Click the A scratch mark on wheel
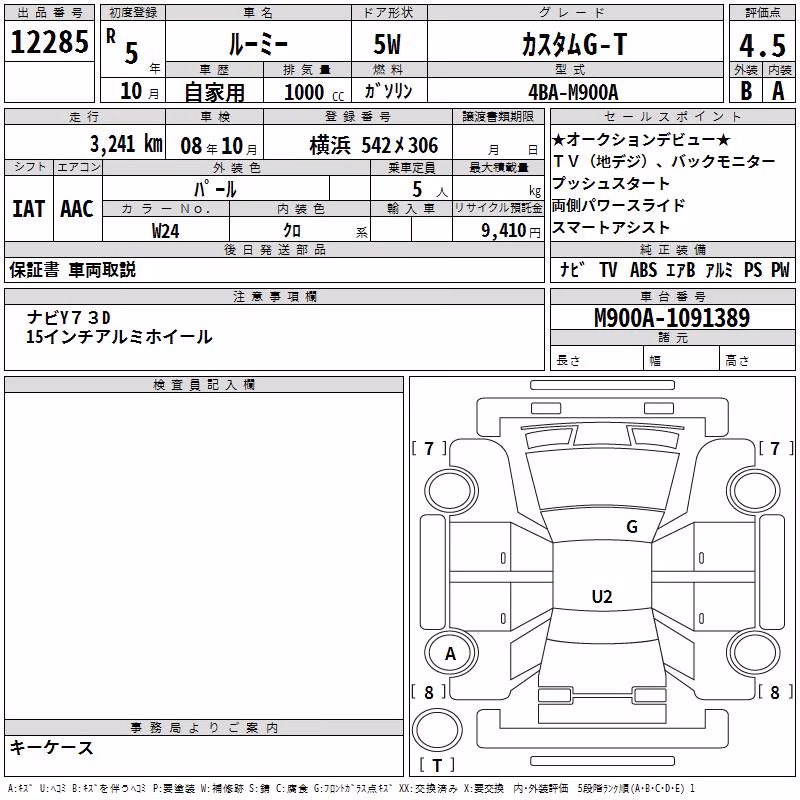This screenshot has height=800, width=800. (x=450, y=653)
